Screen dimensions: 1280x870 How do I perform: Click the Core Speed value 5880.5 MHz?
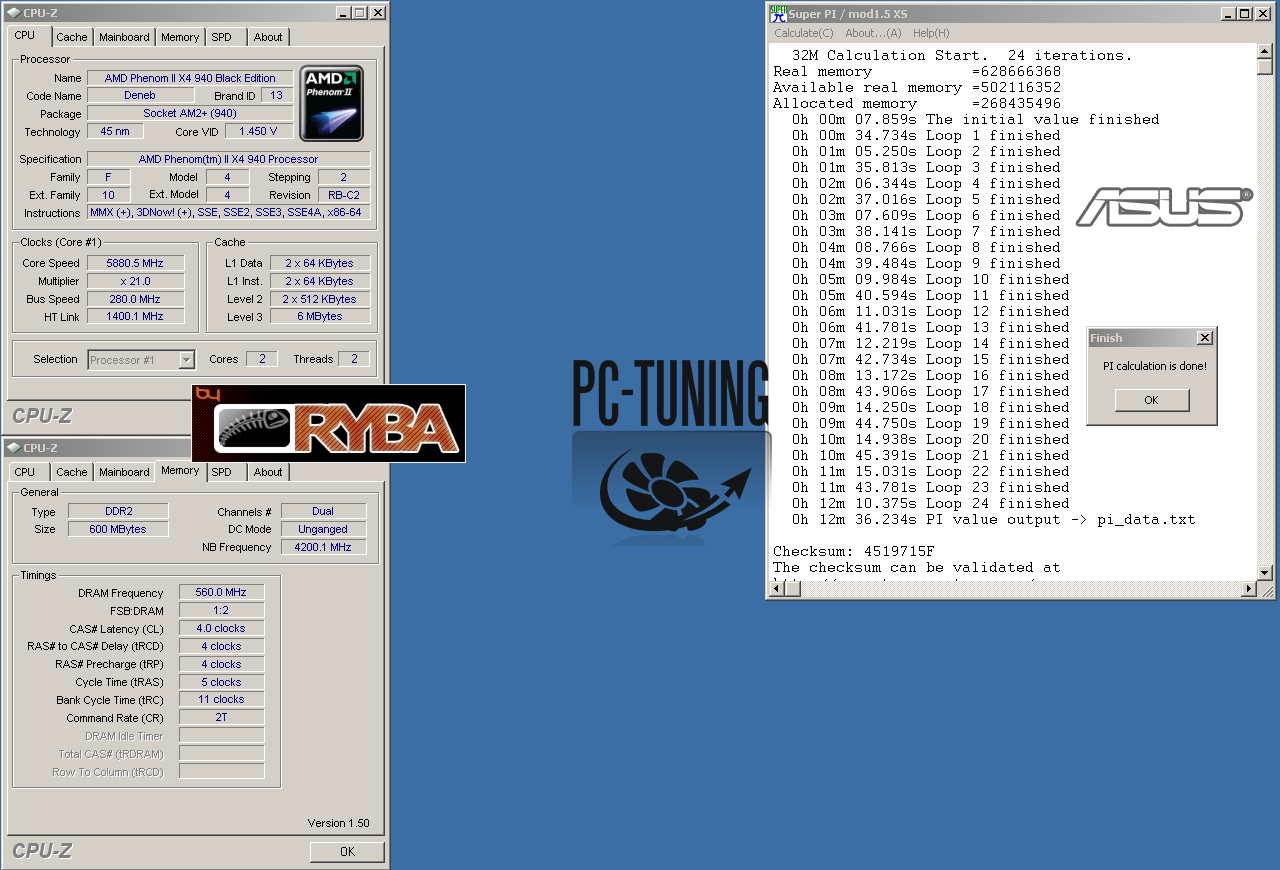(135, 263)
